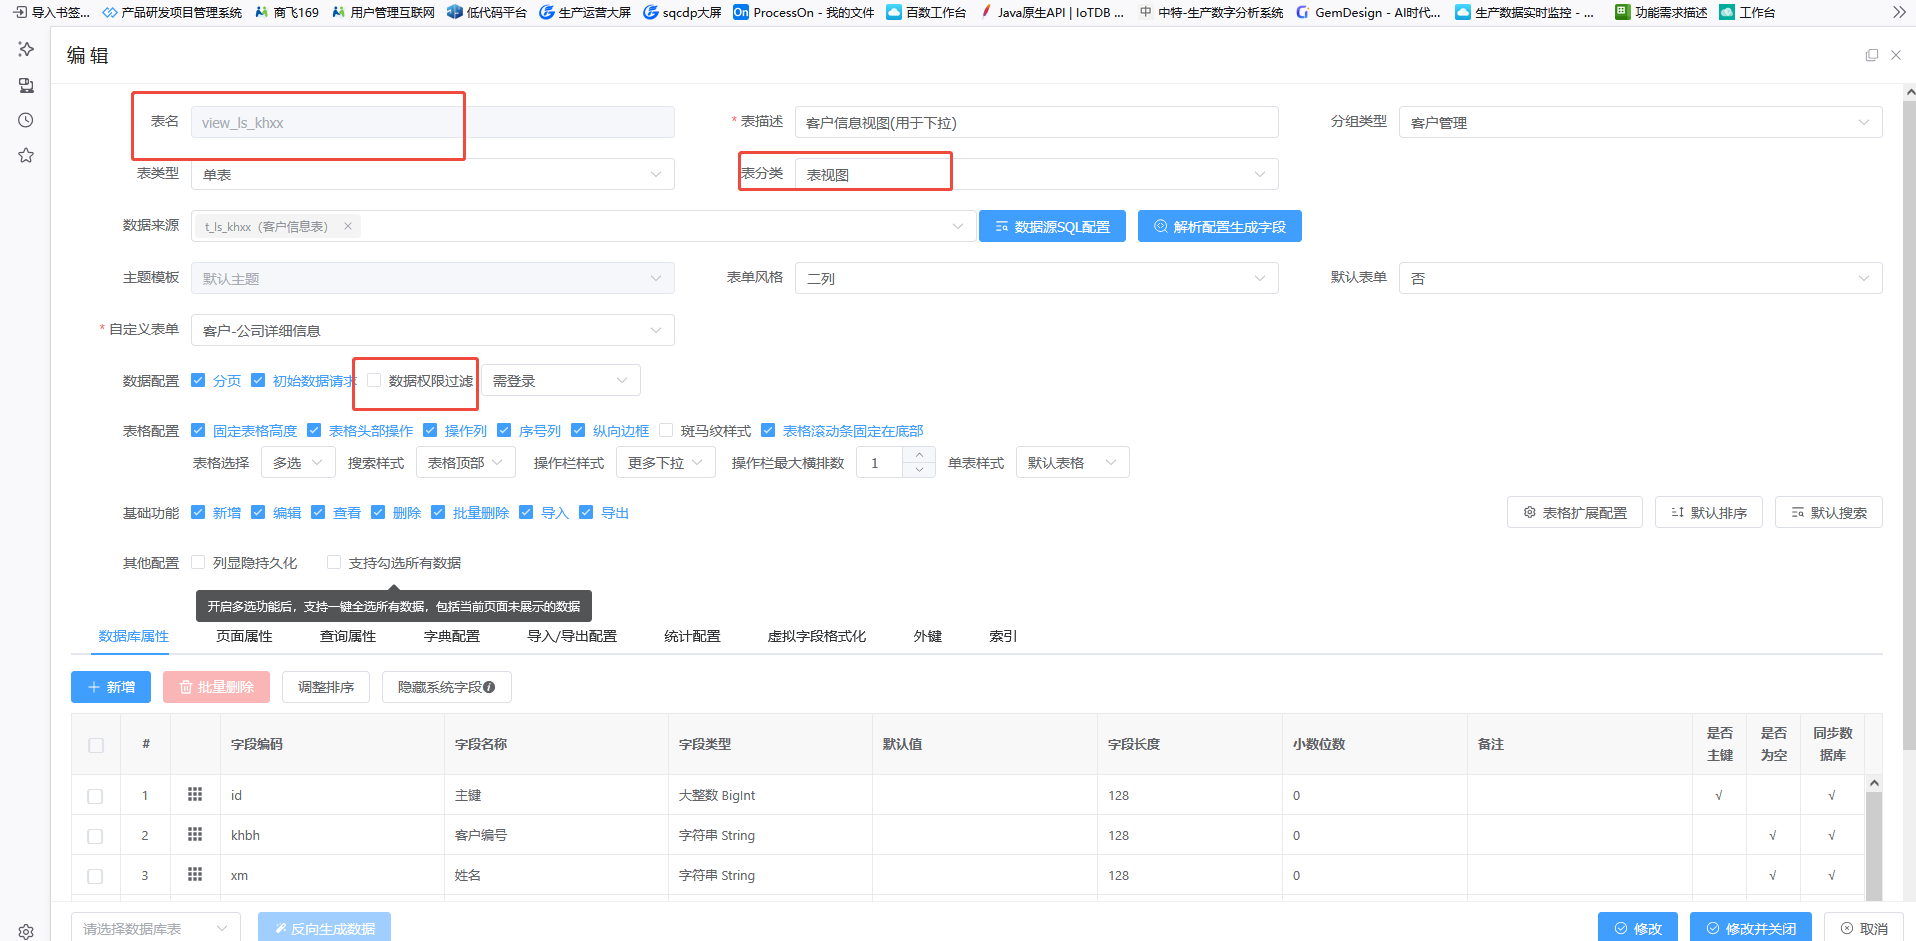Switch to the 页面属性 tab
This screenshot has width=1916, height=941.
click(244, 636)
